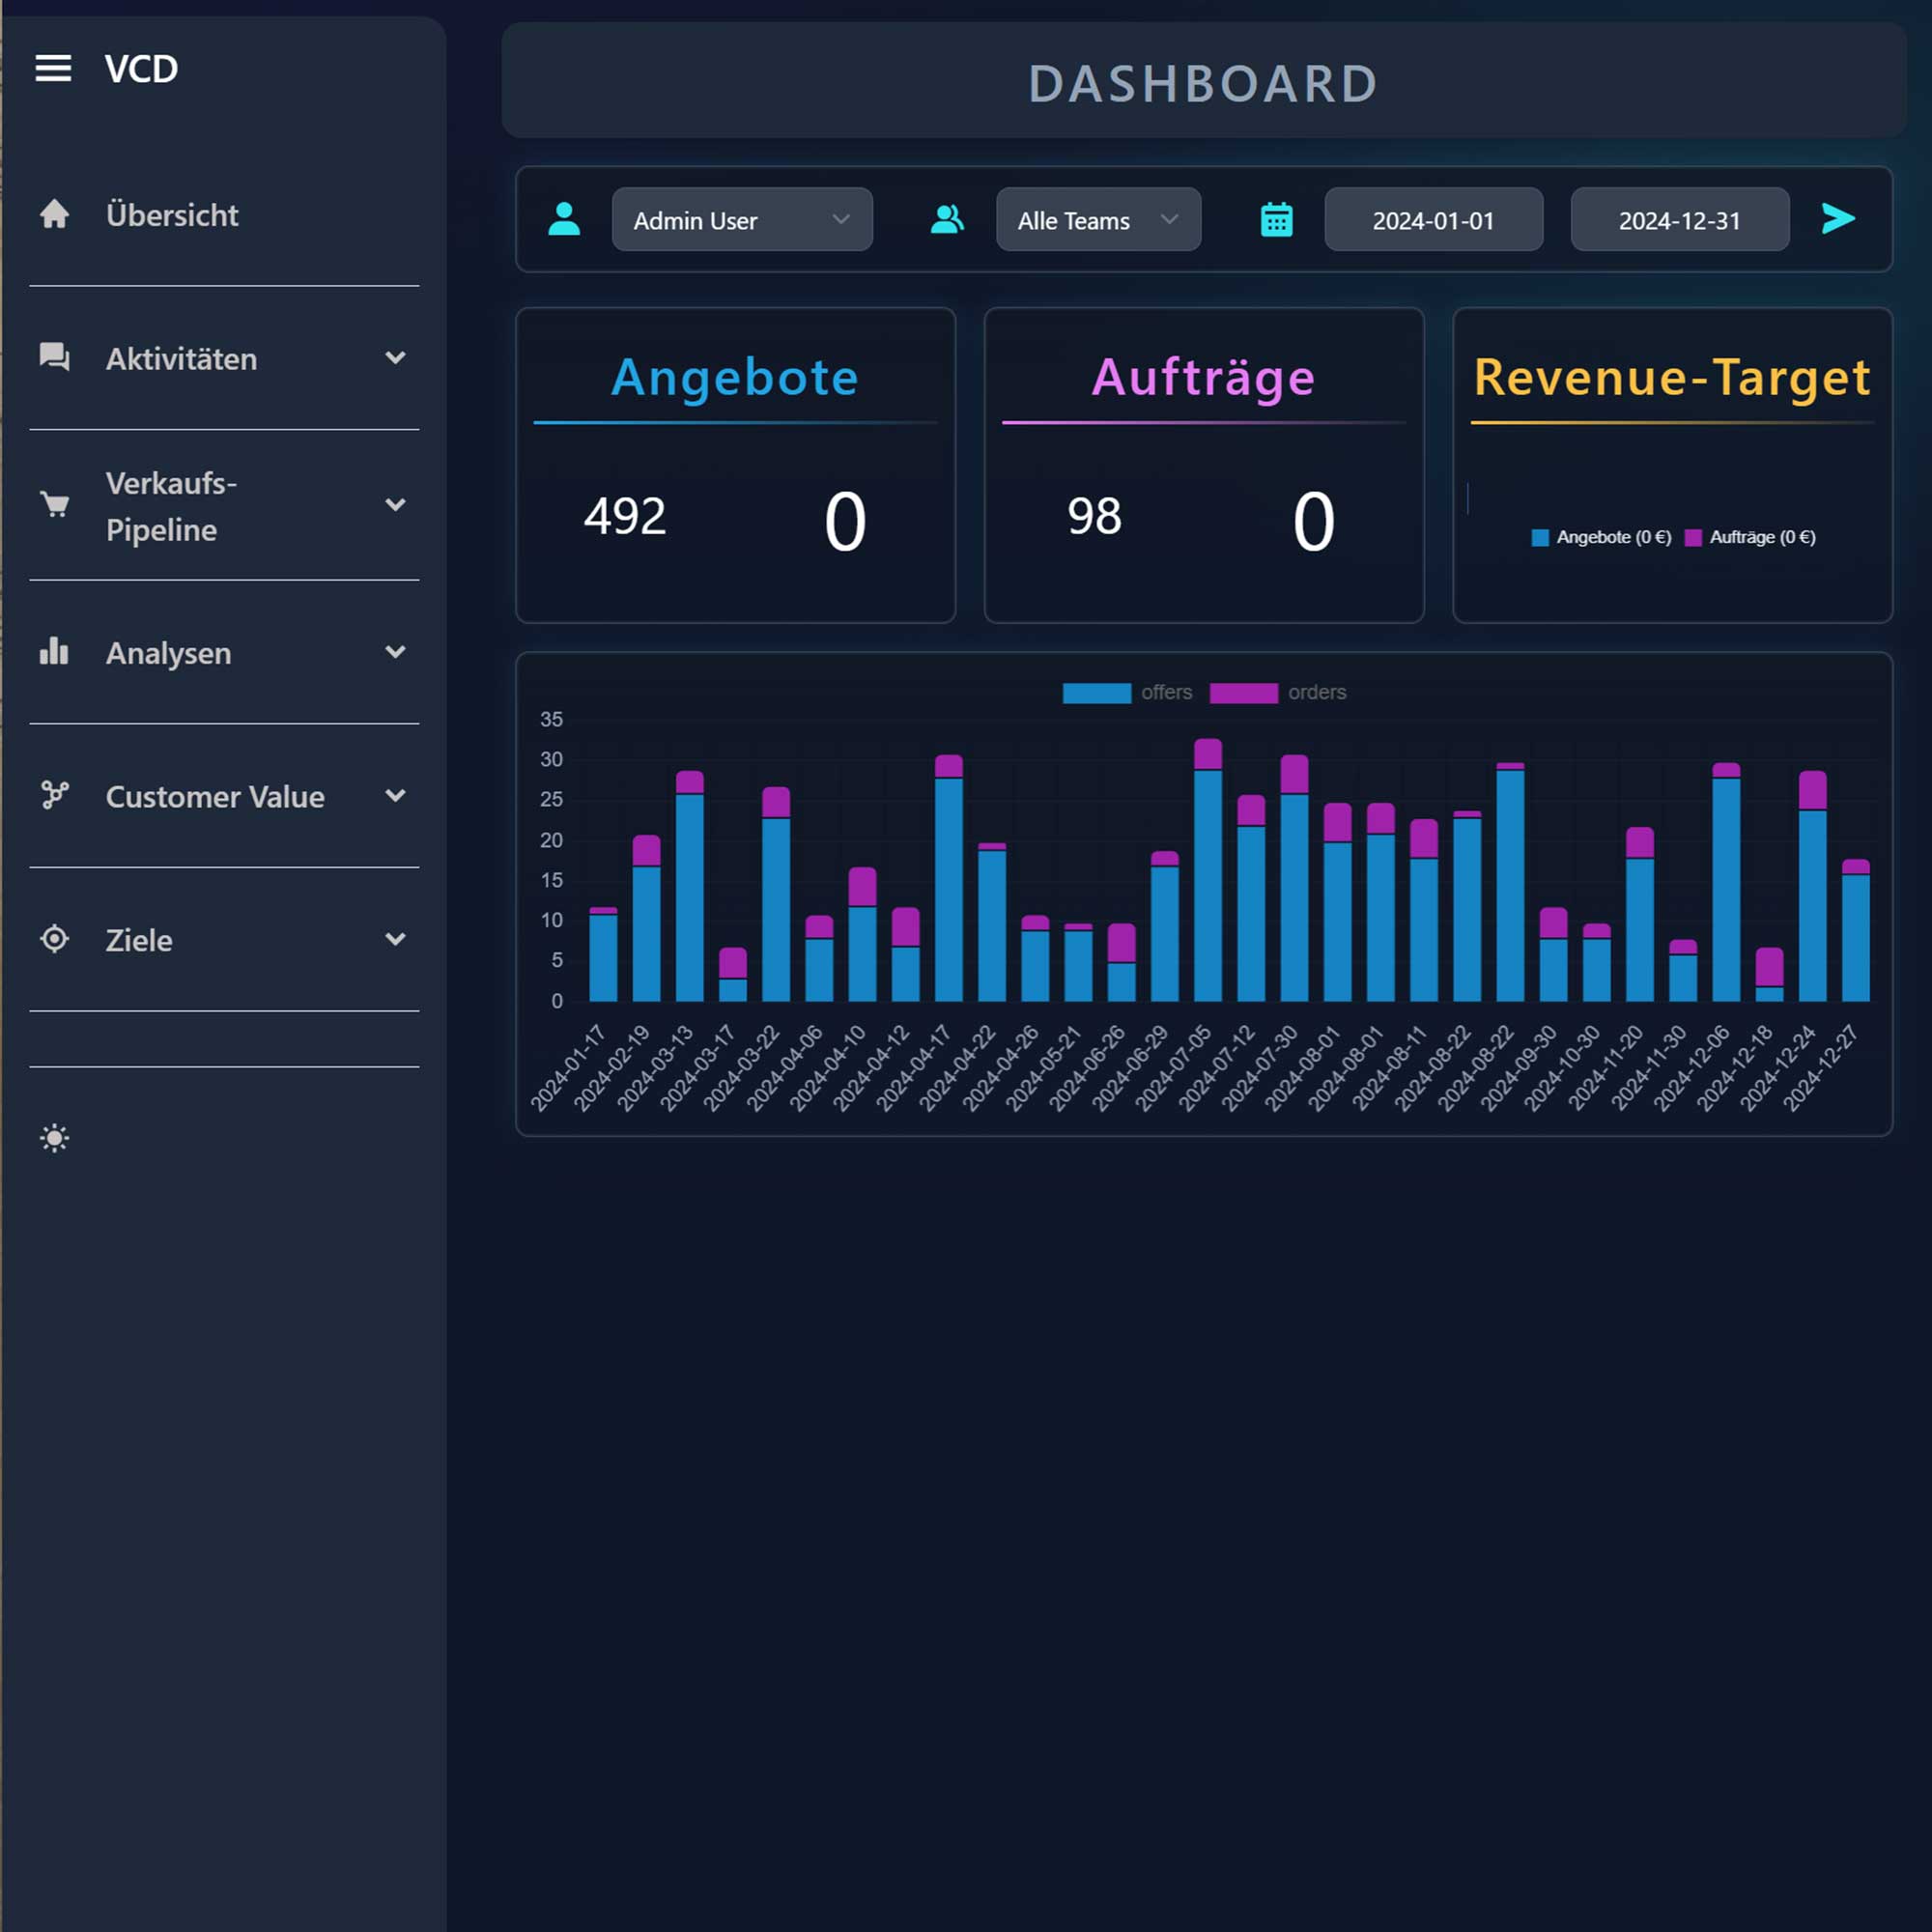The height and width of the screenshot is (1932, 1932).
Task: Click the 2024-09-30 bar in chart
Action: click(1553, 954)
